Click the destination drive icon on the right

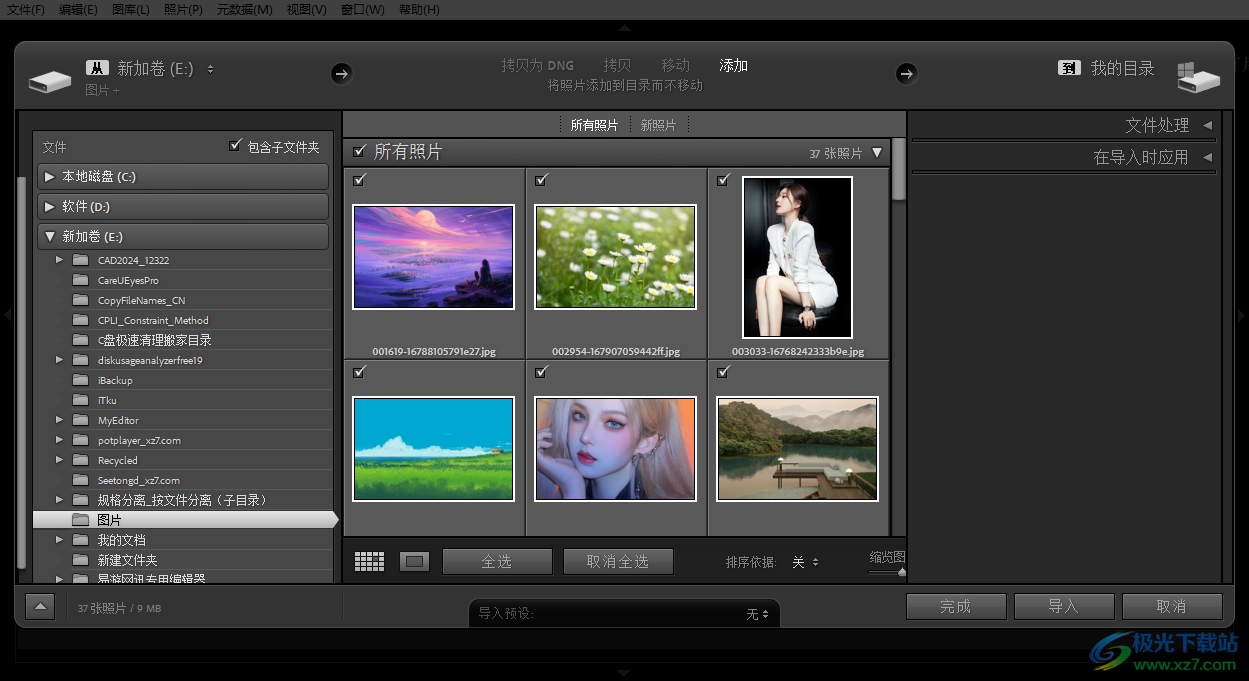(1199, 78)
